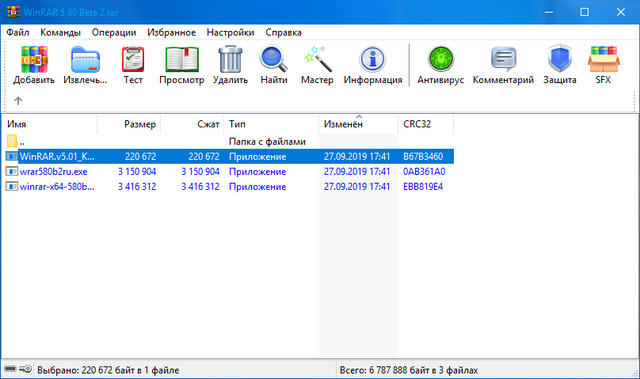Click the size value 3 416 312 in Размер

[x=137, y=187]
